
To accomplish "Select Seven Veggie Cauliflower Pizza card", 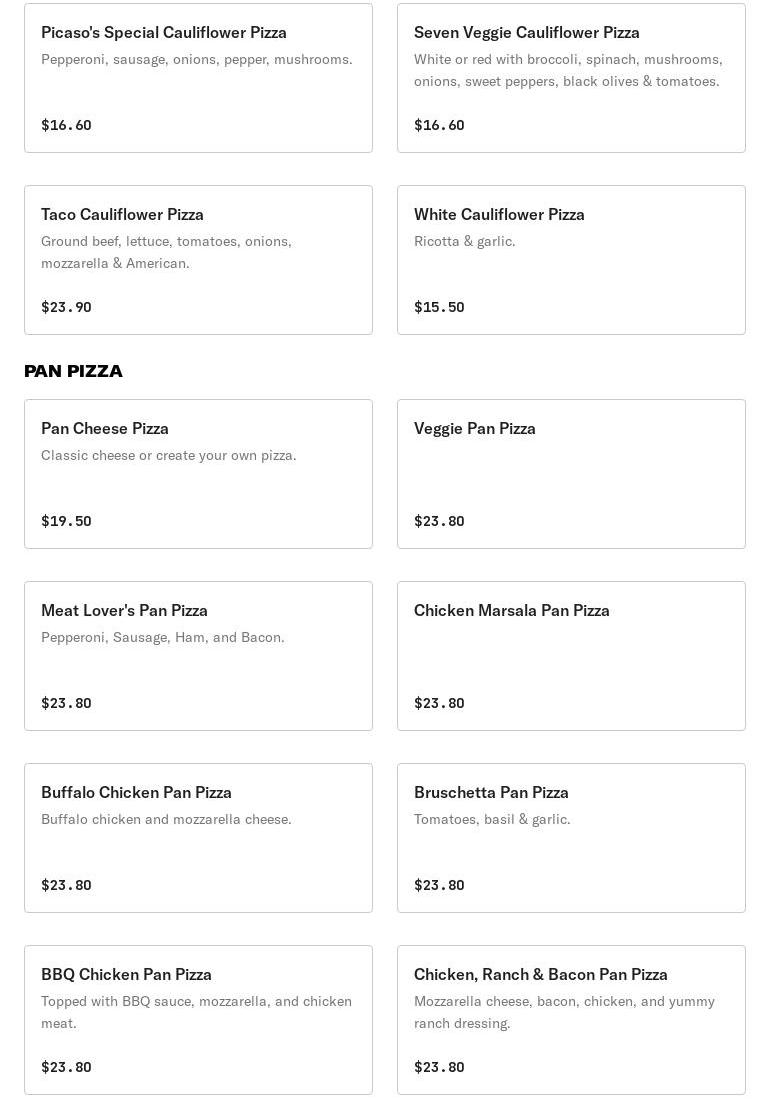I will 571,78.
